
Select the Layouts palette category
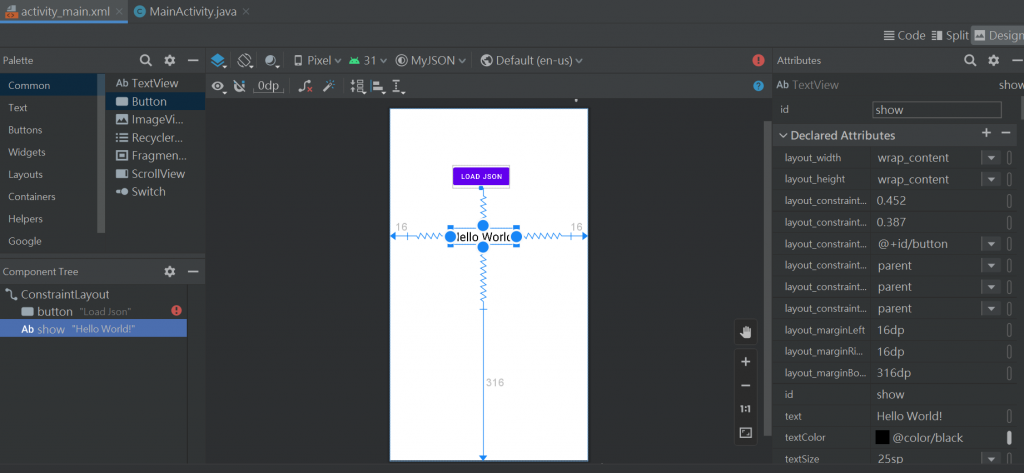click(x=48, y=174)
